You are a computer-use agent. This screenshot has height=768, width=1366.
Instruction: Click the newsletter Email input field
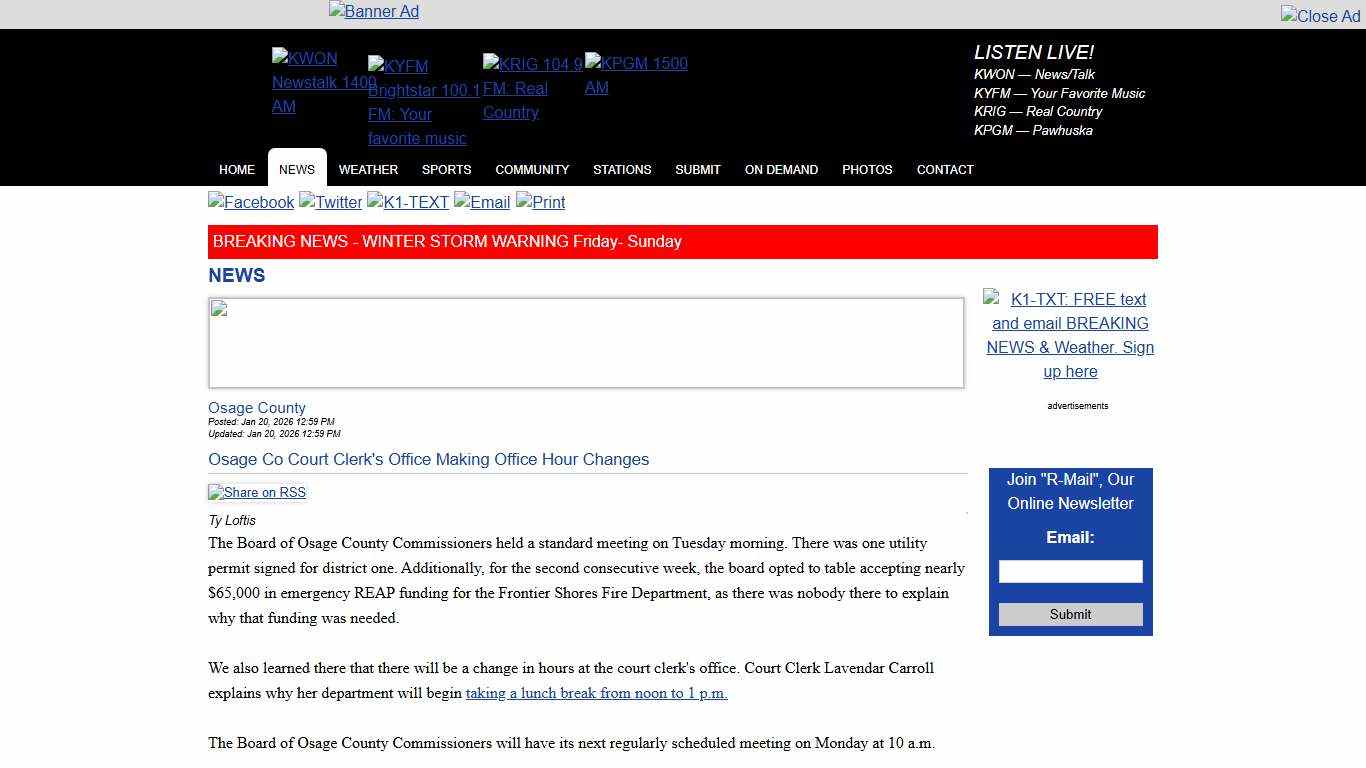(x=1069, y=571)
